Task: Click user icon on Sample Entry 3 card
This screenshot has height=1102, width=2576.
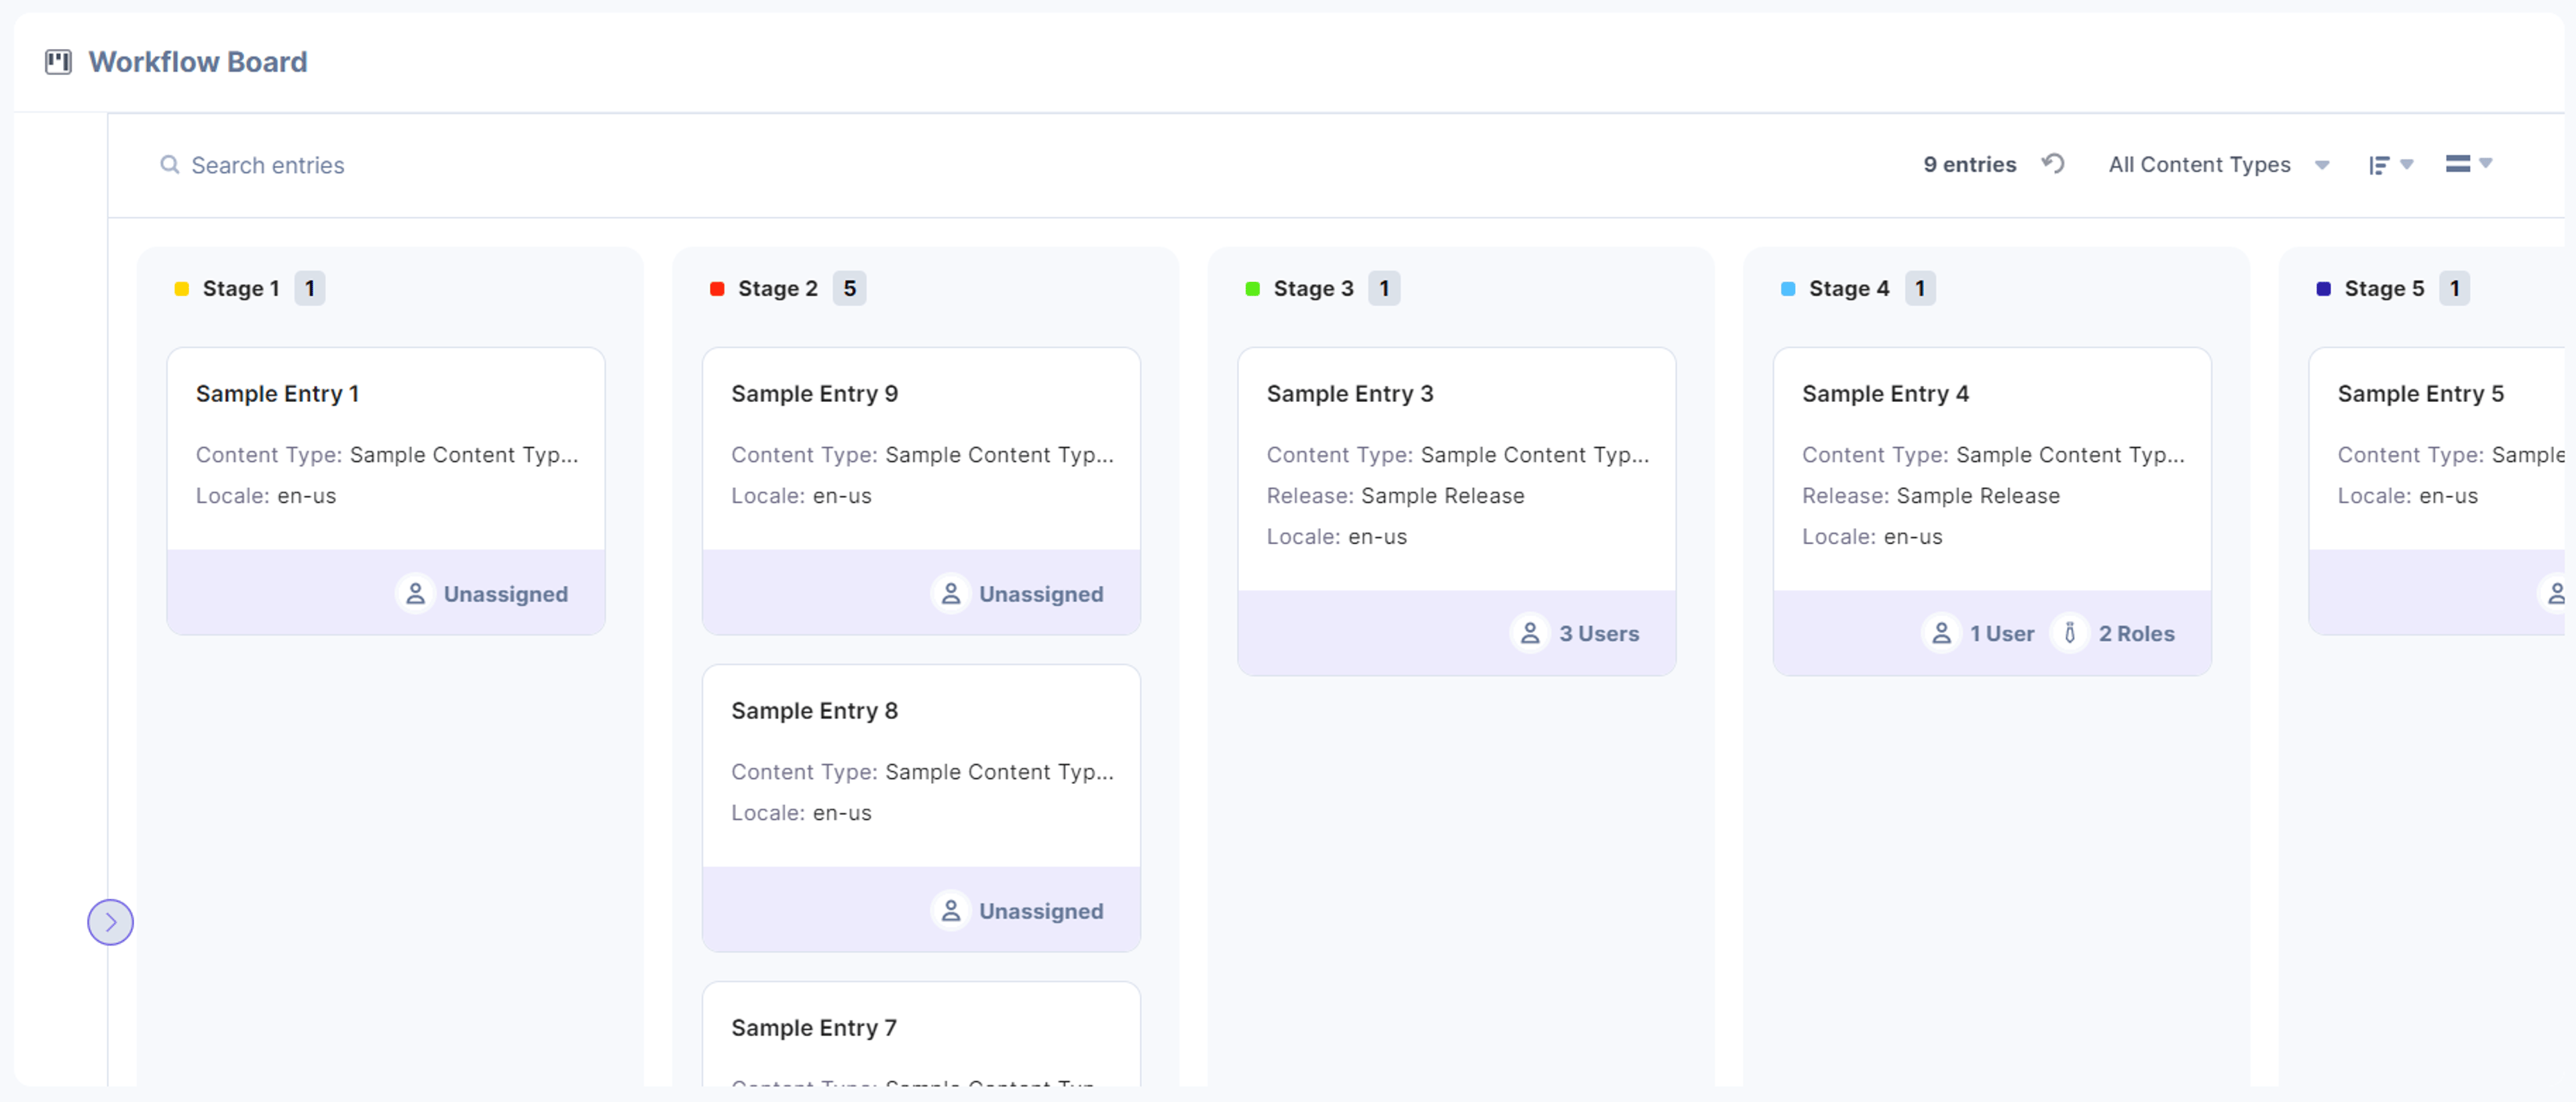Action: coord(1530,633)
